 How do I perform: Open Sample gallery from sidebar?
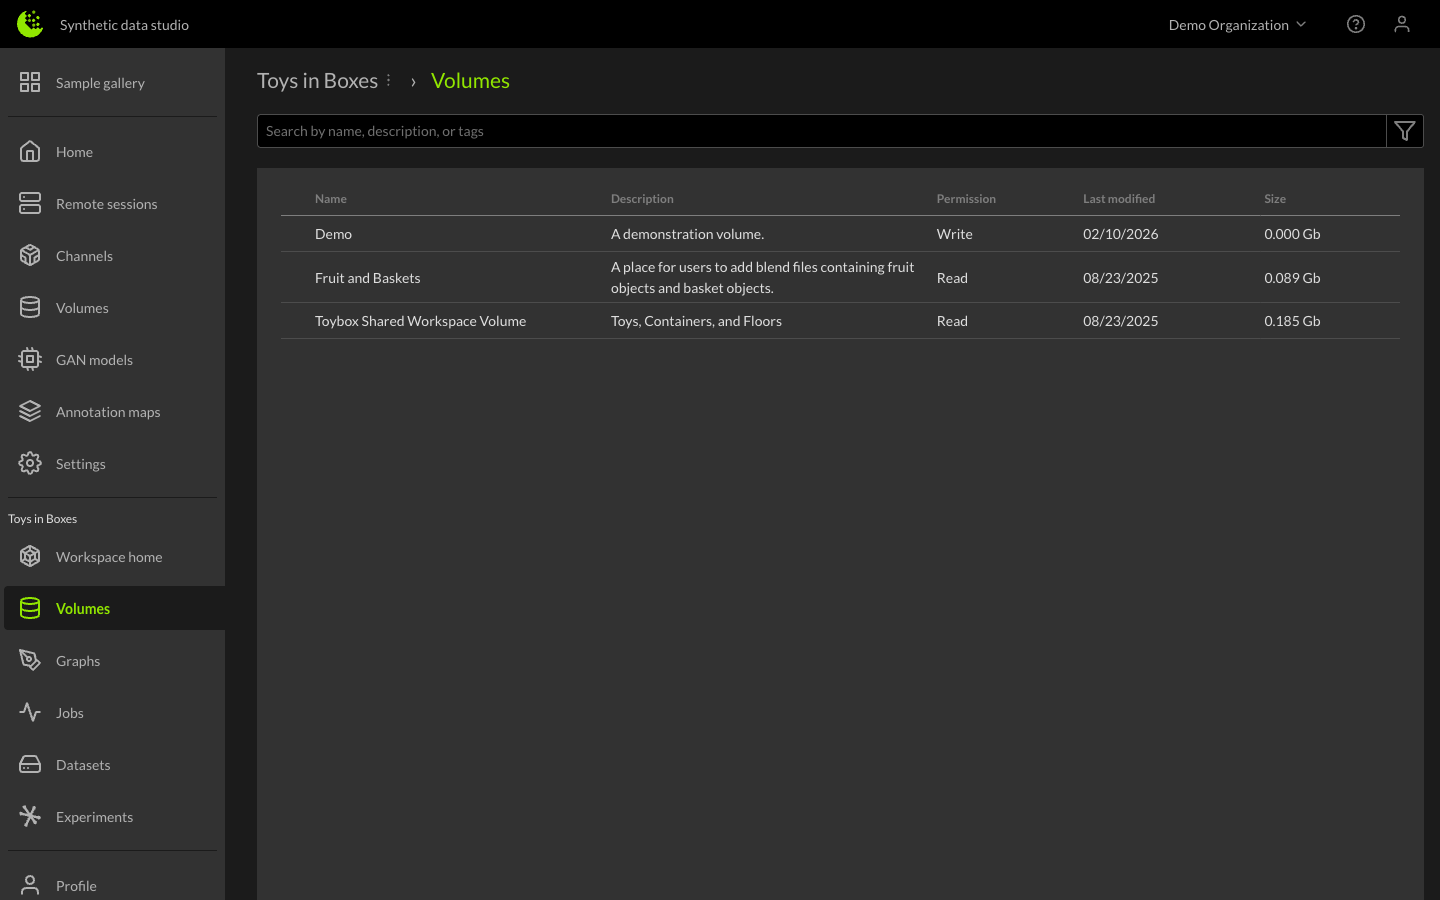pyautogui.click(x=100, y=83)
